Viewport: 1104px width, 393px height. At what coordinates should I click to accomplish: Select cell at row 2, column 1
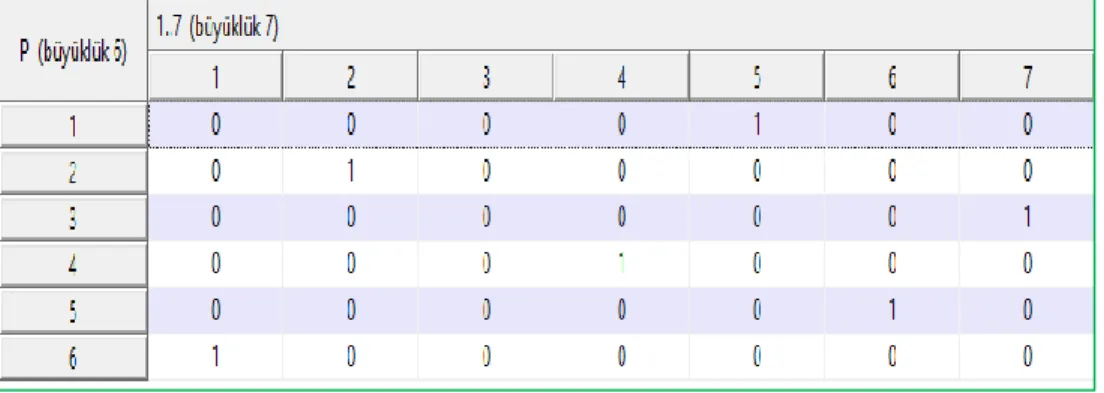pos(215,171)
